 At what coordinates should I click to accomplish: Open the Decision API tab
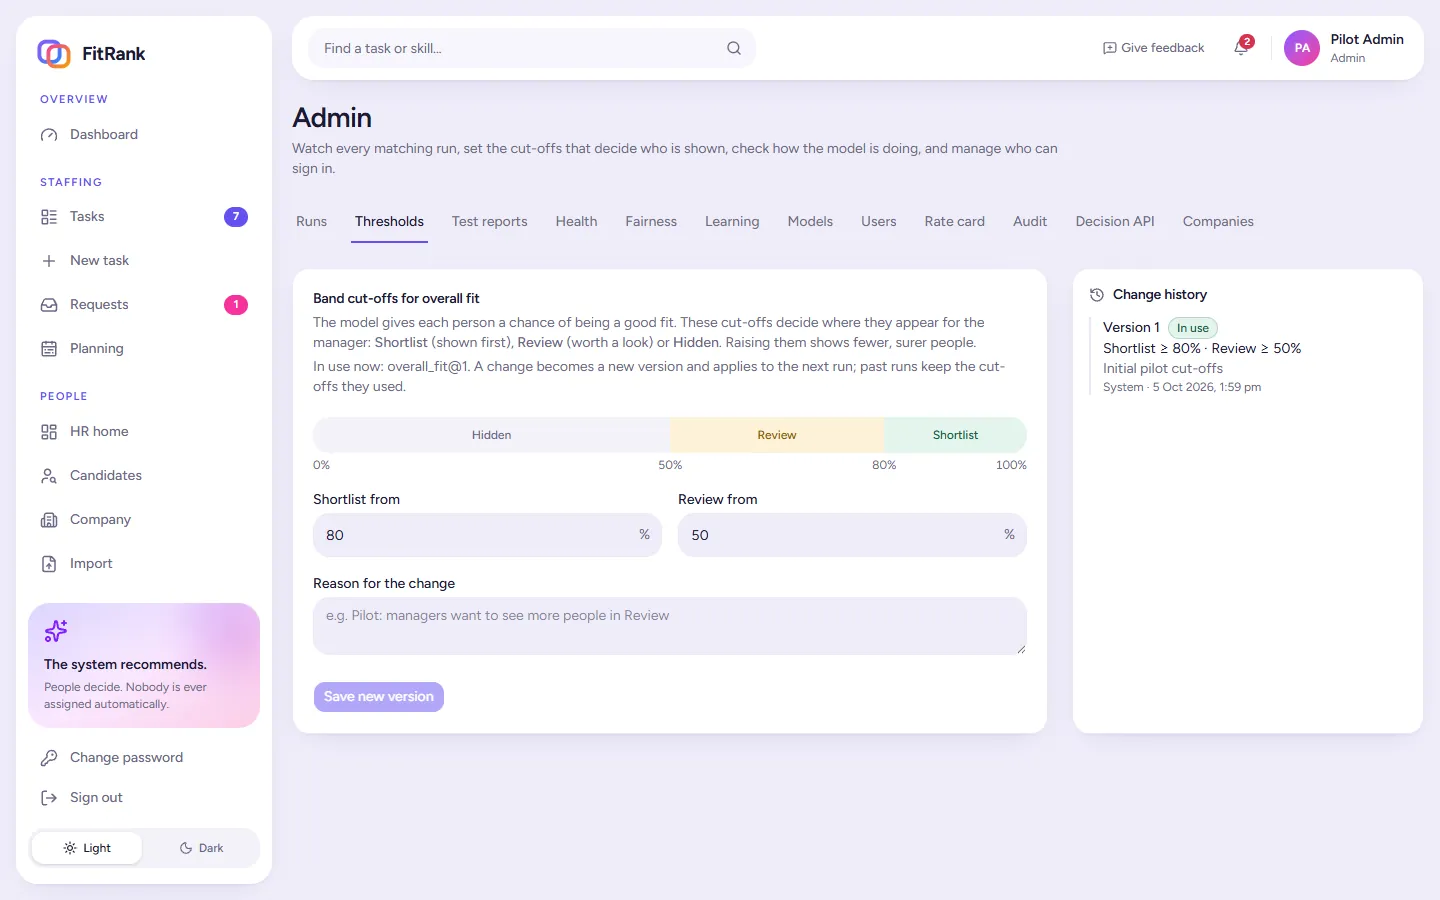click(1115, 222)
